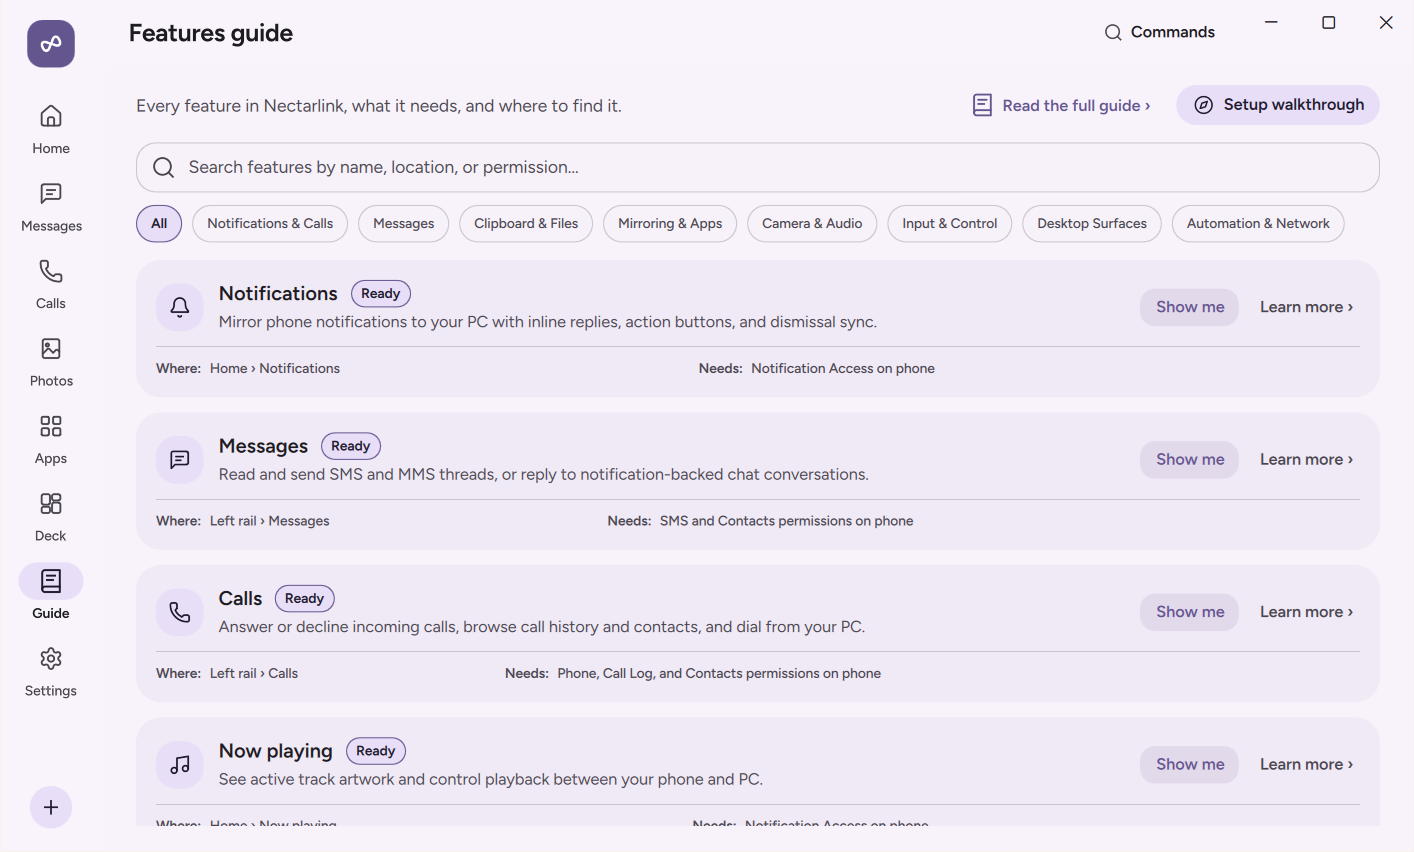The width and height of the screenshot is (1414, 852).
Task: Show Camera & Audio features
Action: 812,224
